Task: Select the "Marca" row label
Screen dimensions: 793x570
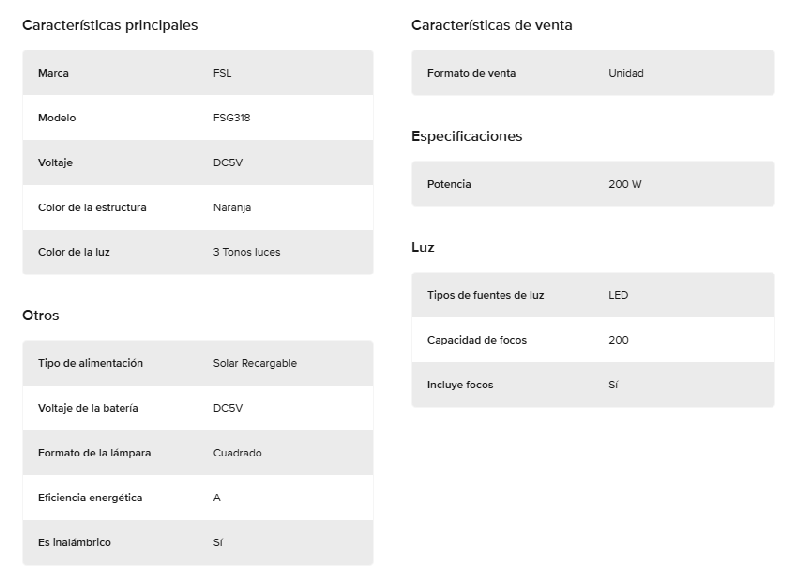Action: point(53,73)
